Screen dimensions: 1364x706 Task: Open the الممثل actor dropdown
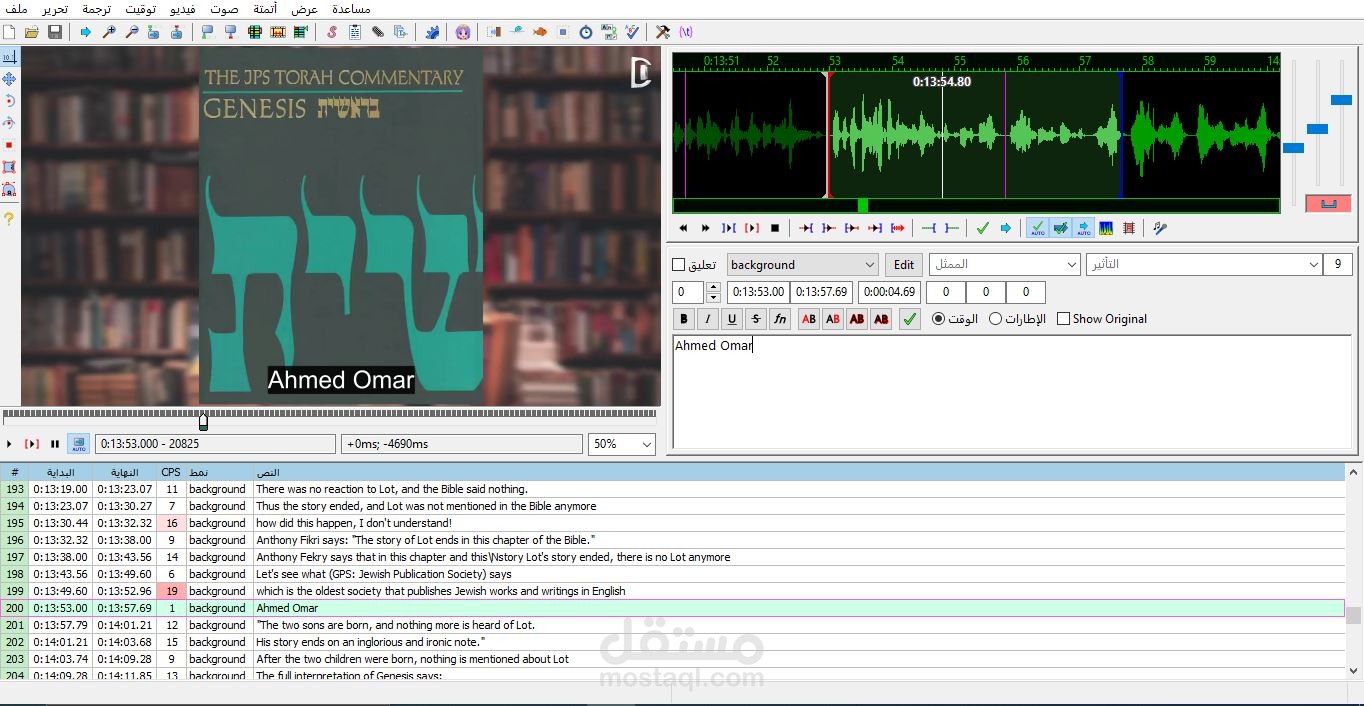1071,265
